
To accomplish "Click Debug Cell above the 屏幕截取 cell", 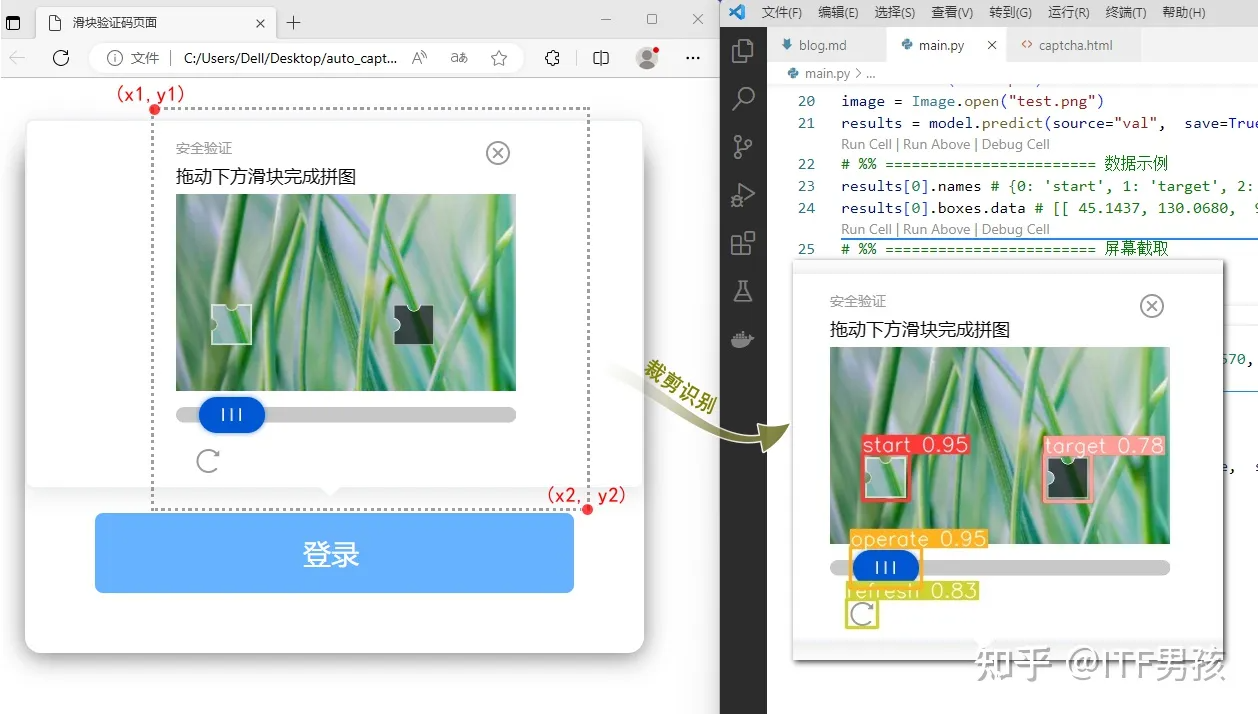I will coord(1016,229).
